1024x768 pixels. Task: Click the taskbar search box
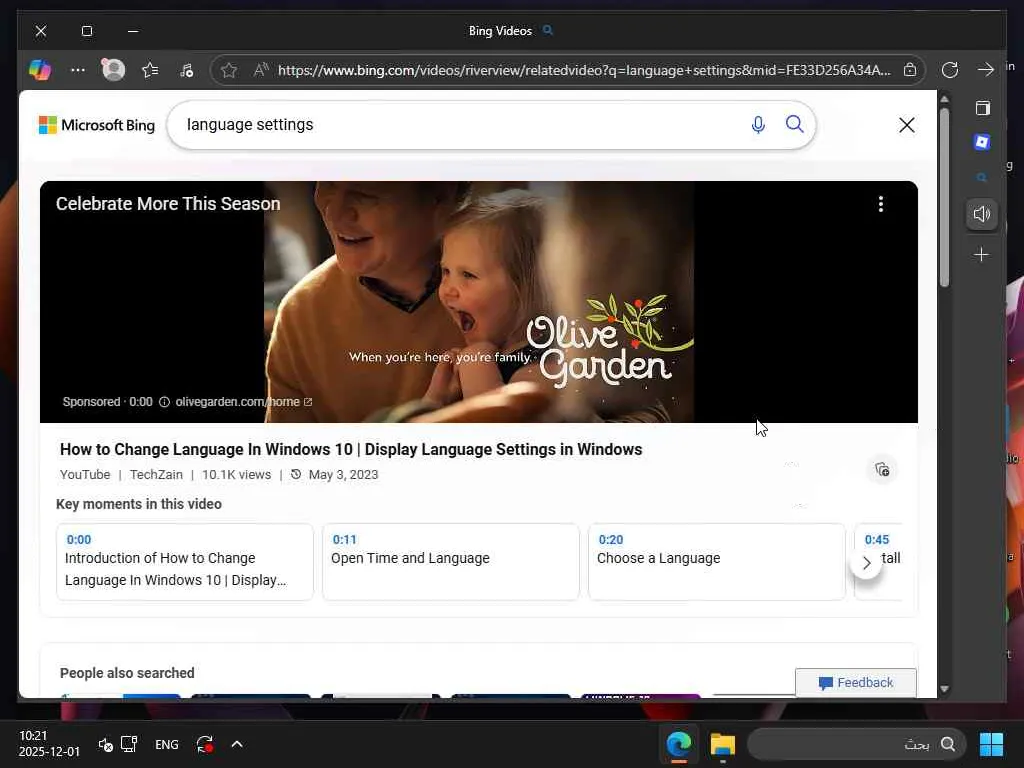pos(856,744)
